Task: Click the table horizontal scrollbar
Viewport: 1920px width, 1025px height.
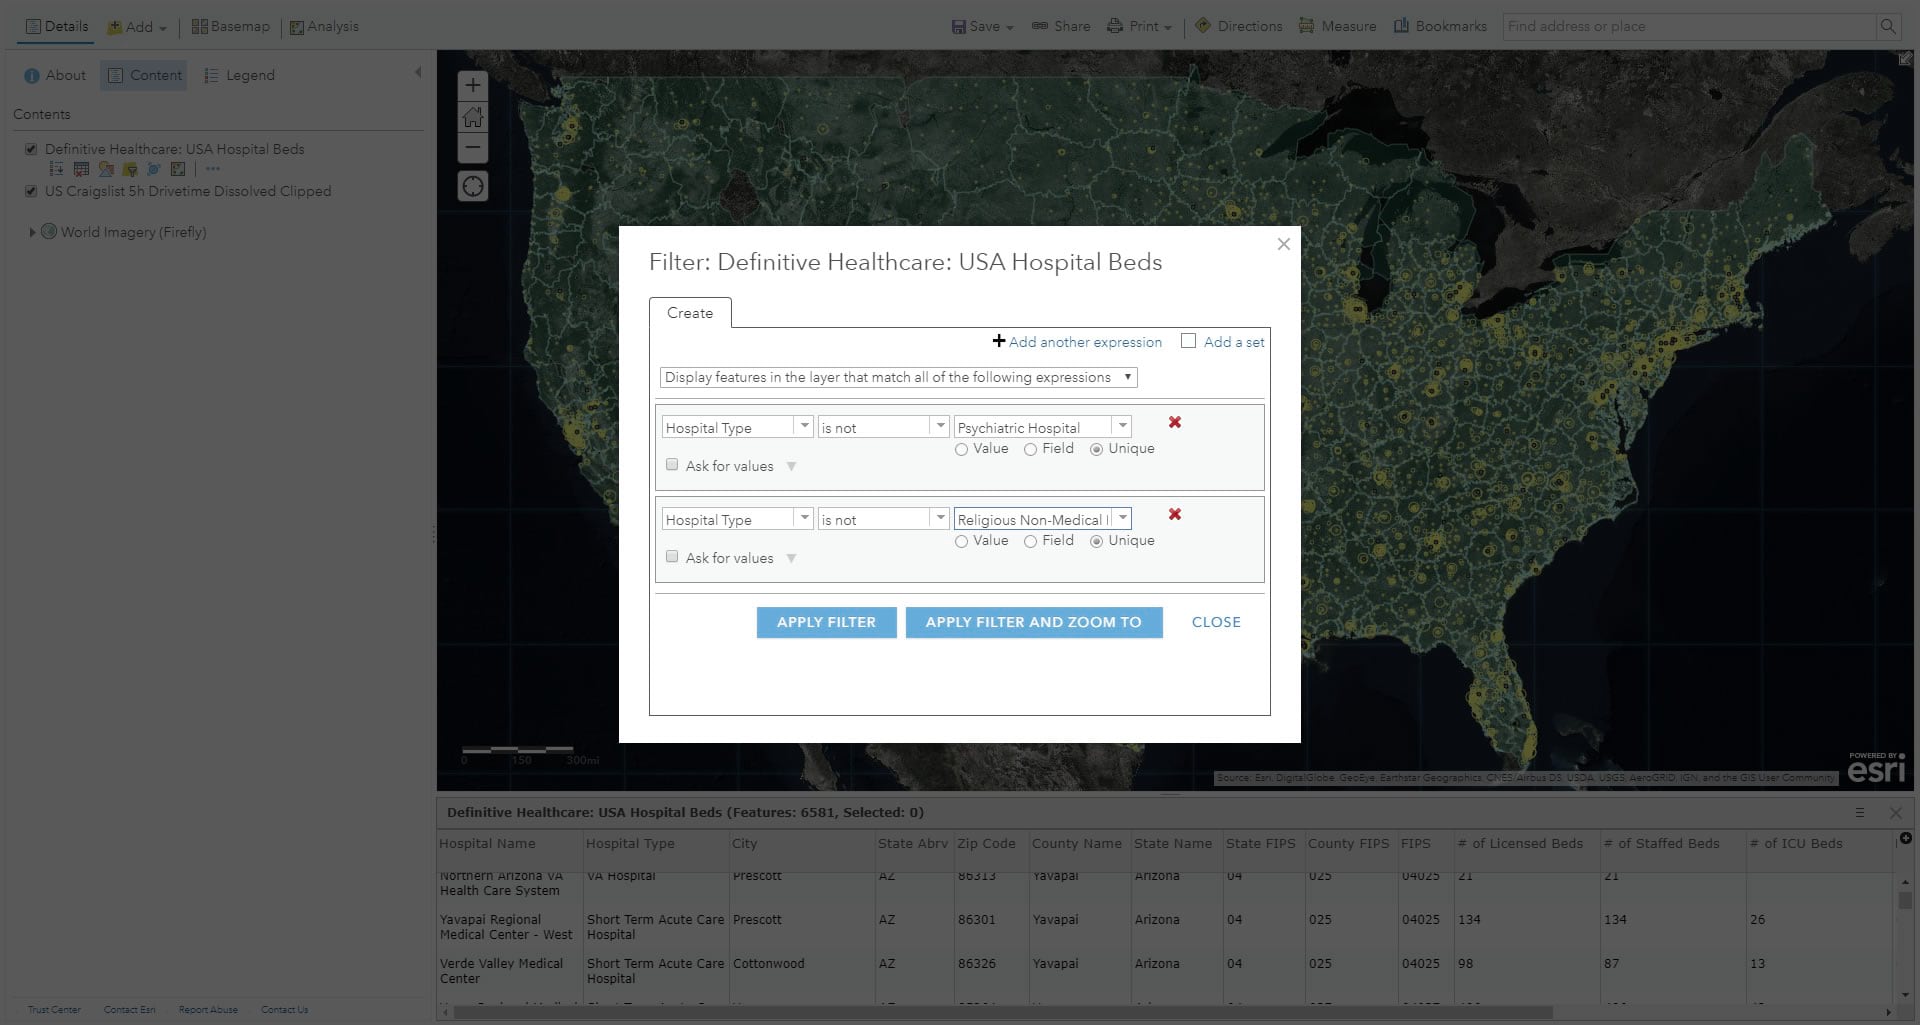Action: point(1000,1012)
